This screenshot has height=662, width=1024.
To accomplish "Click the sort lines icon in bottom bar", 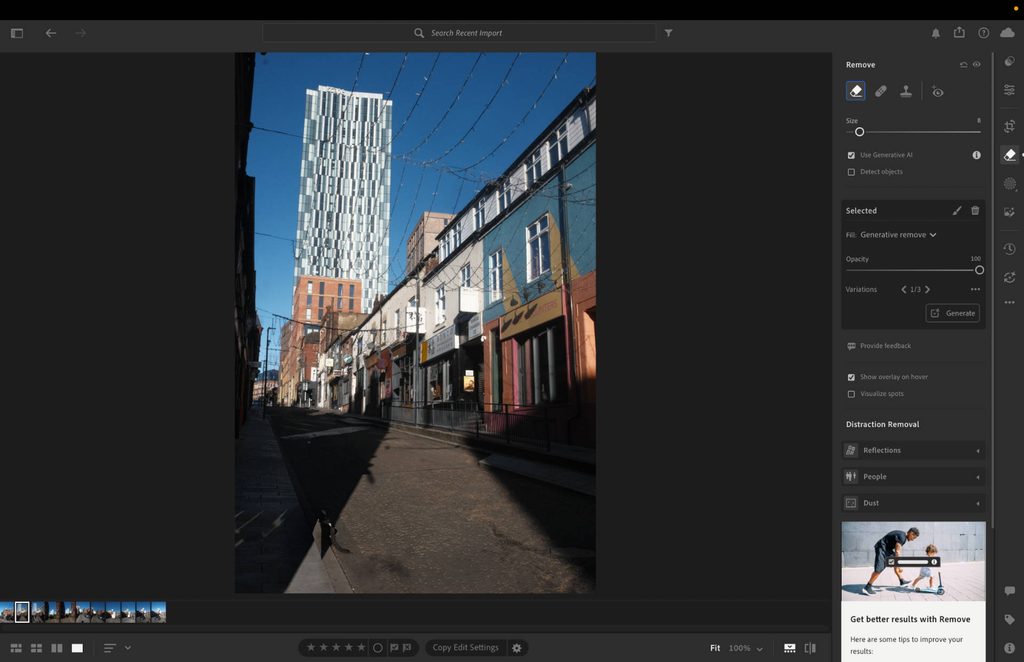I will coord(110,648).
